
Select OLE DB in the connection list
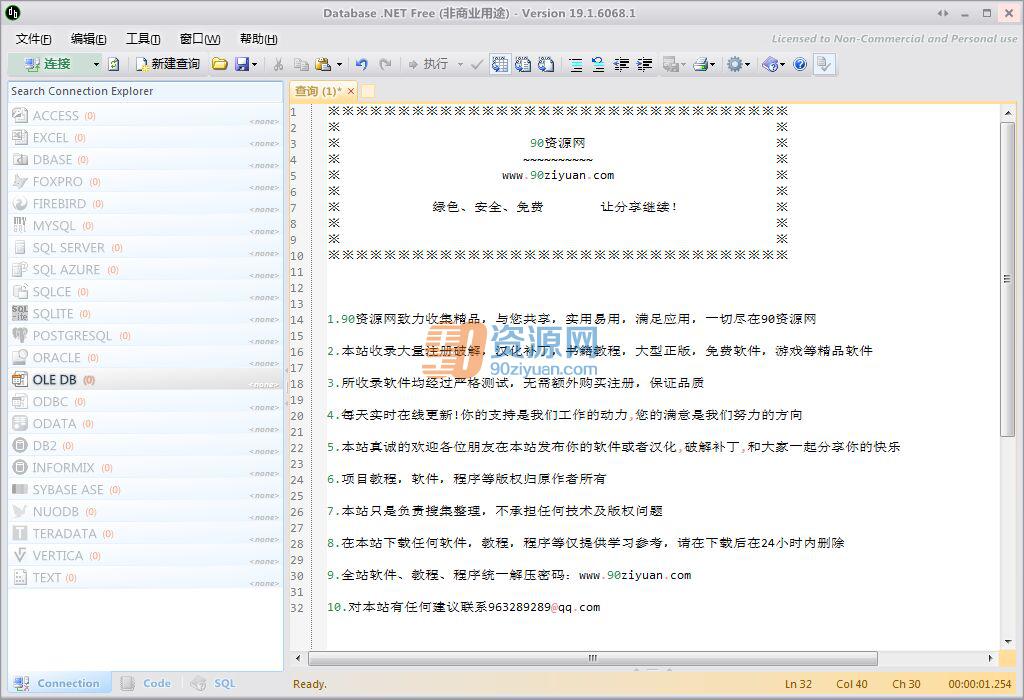pos(146,379)
